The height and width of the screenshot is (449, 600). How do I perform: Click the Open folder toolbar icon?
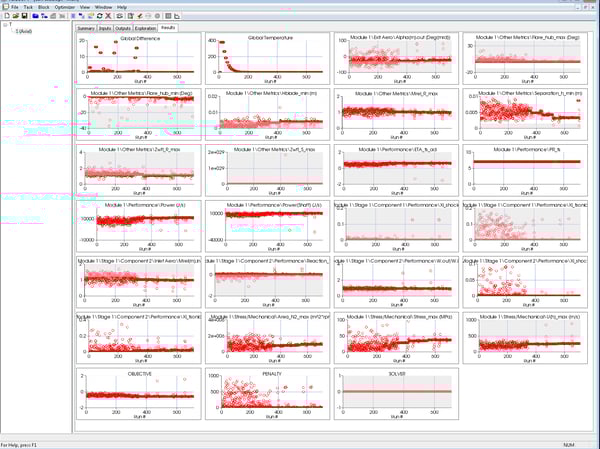pyautogui.click(x=13, y=16)
